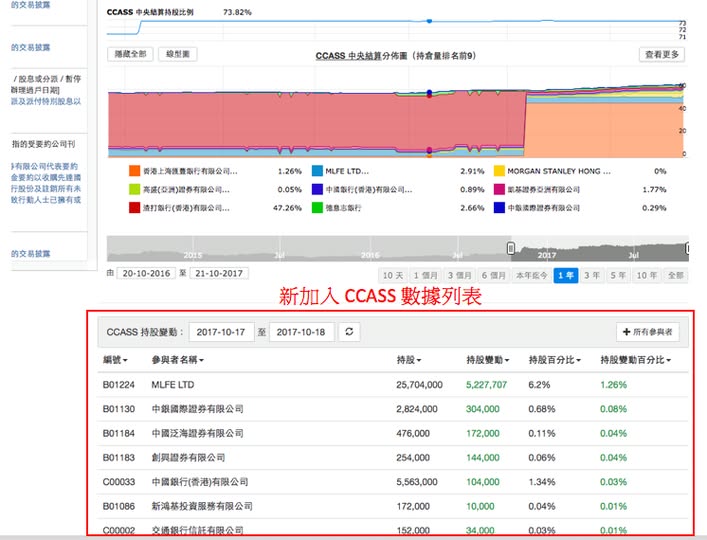Toggle the green Deutsche Bank legend swatch
The image size is (707, 540).
coord(317,208)
